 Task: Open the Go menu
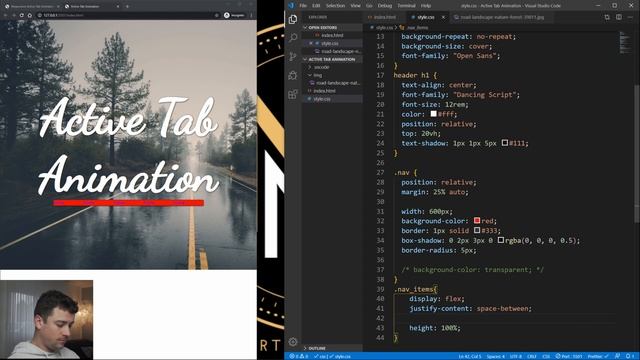tap(369, 6)
